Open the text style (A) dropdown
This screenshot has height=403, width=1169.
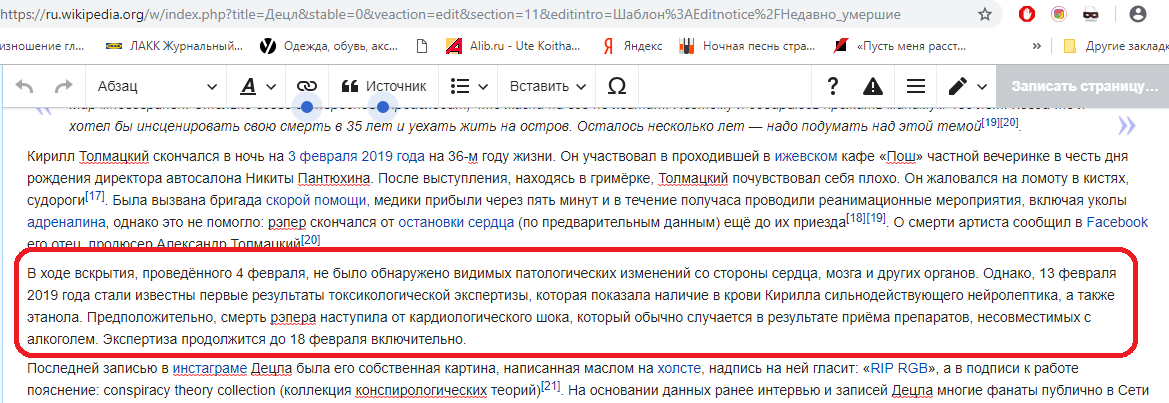point(258,86)
